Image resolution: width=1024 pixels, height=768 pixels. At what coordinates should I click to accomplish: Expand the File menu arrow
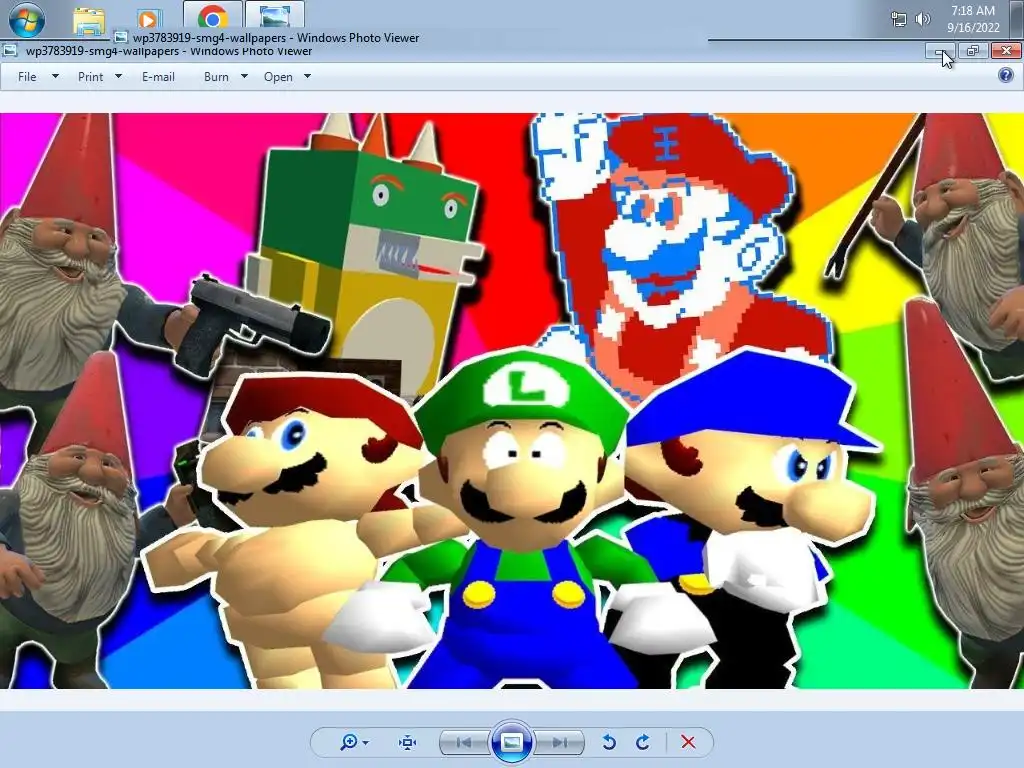tap(56, 76)
